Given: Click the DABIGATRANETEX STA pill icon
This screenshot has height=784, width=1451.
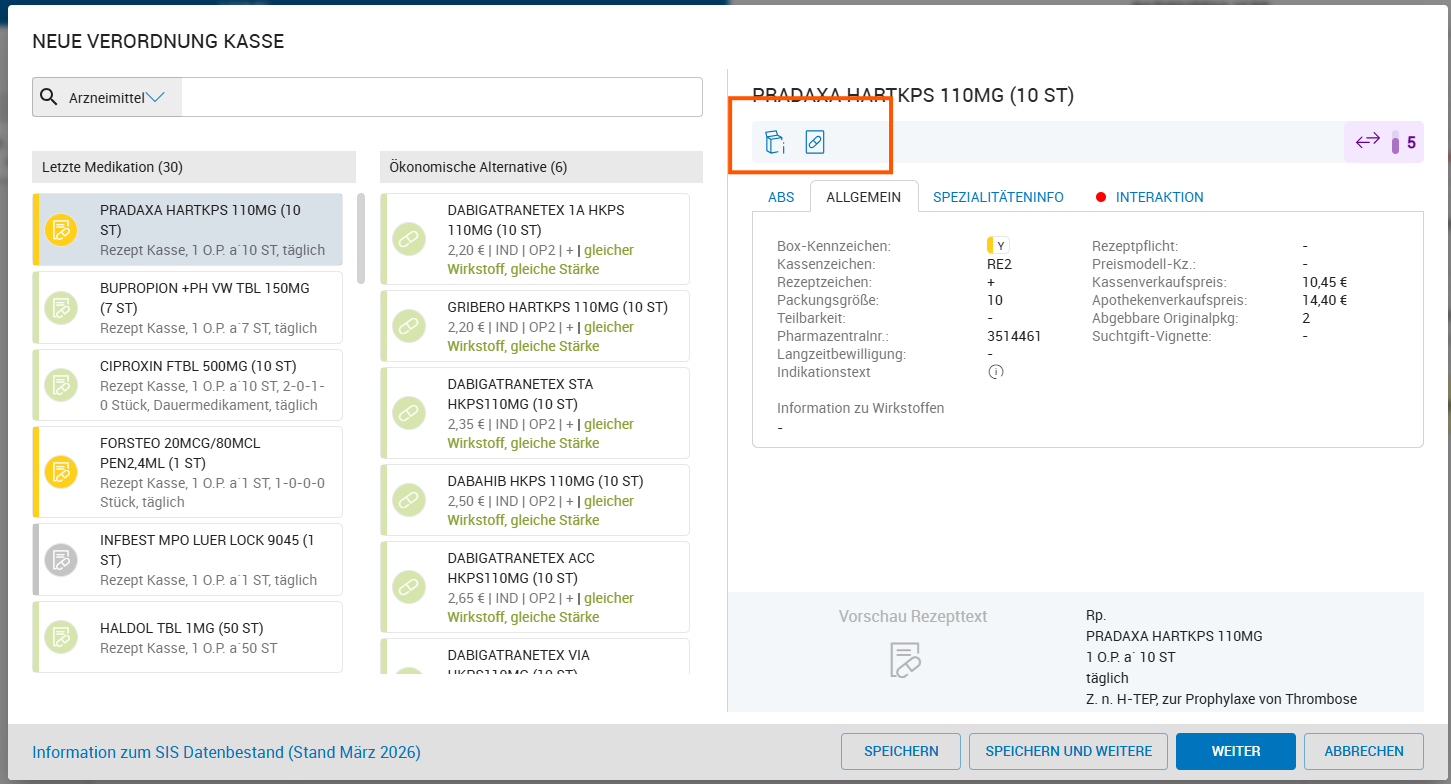Looking at the screenshot, I should tap(408, 413).
